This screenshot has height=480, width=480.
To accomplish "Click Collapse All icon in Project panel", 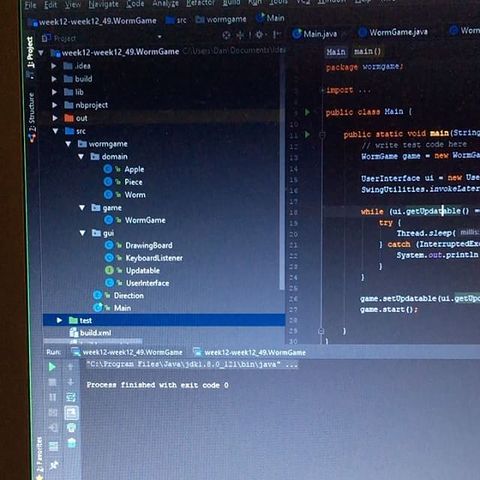I will (240, 35).
